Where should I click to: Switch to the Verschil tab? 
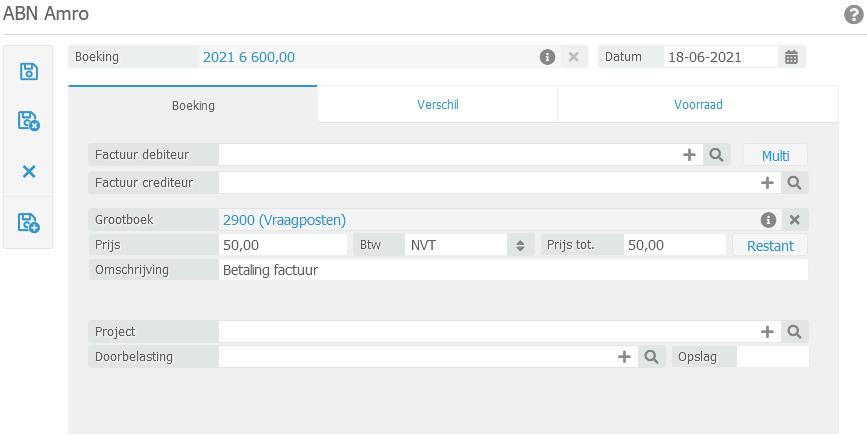click(x=437, y=104)
